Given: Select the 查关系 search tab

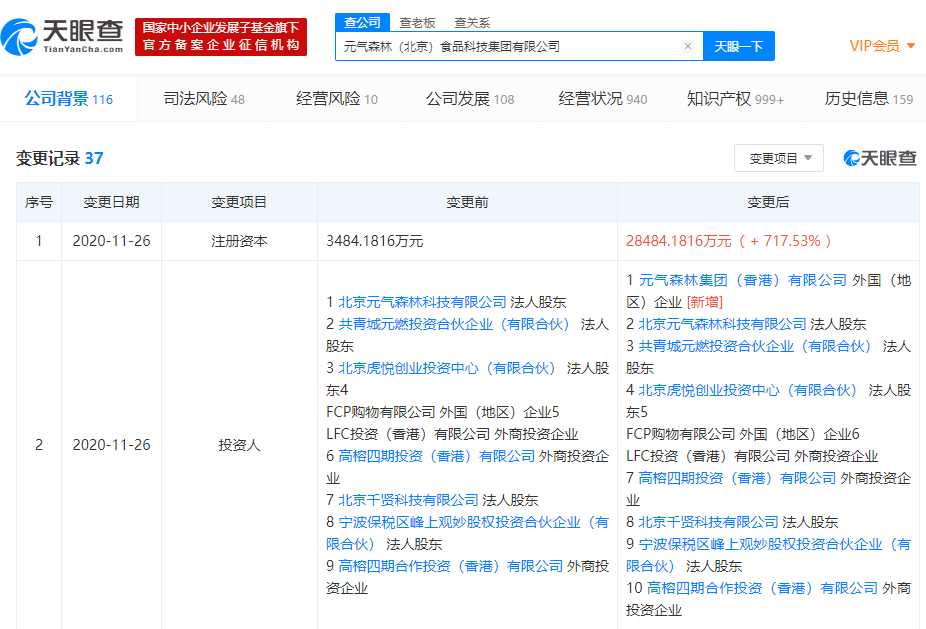Looking at the screenshot, I should [471, 22].
